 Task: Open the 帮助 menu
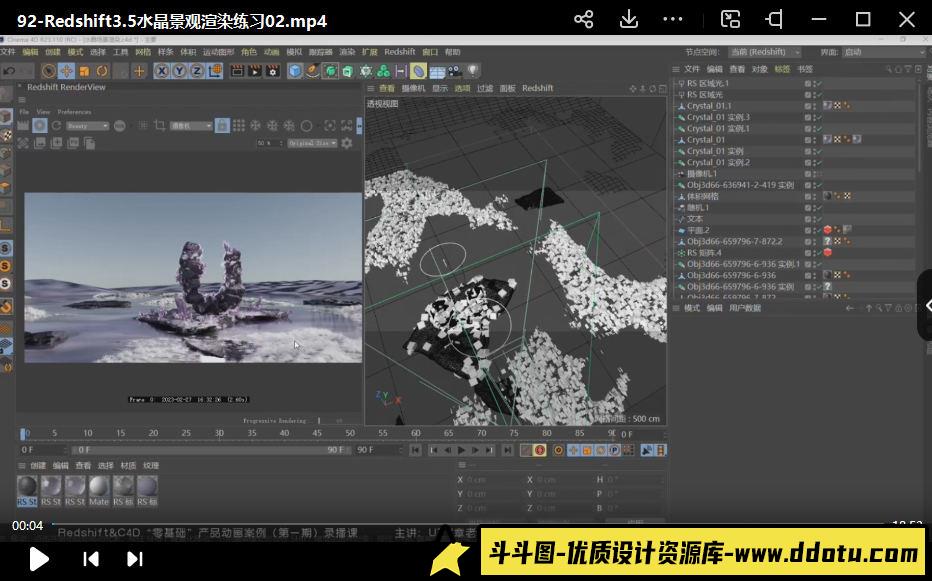tap(453, 52)
